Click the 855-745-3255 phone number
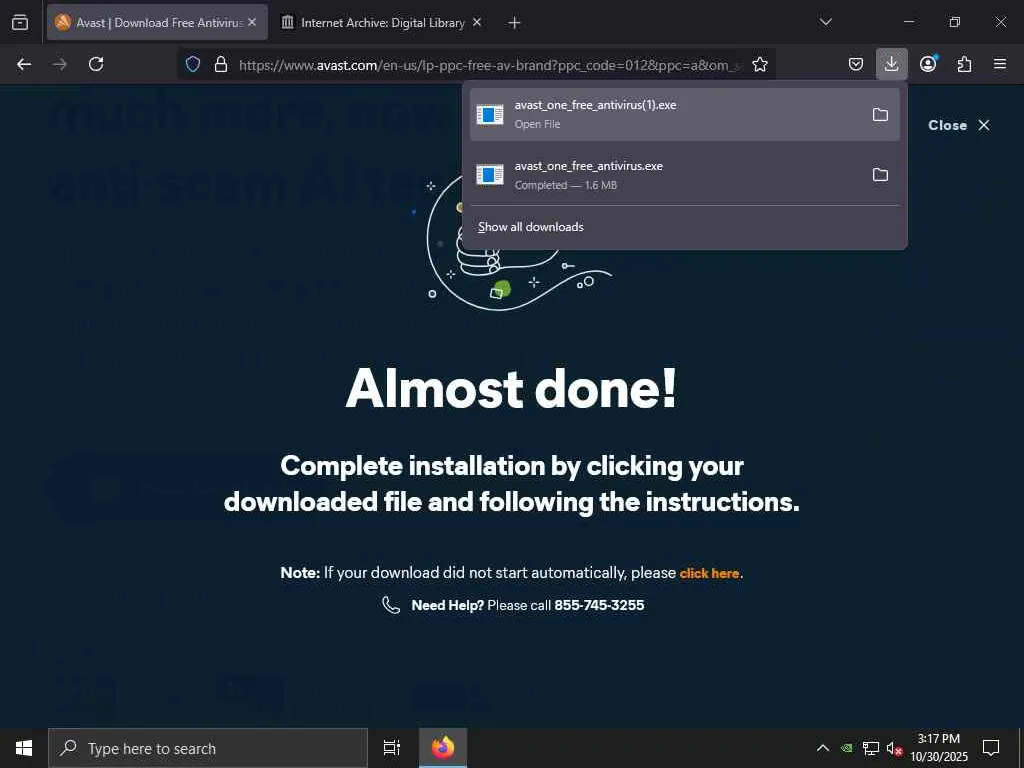The image size is (1024, 768). (599, 605)
